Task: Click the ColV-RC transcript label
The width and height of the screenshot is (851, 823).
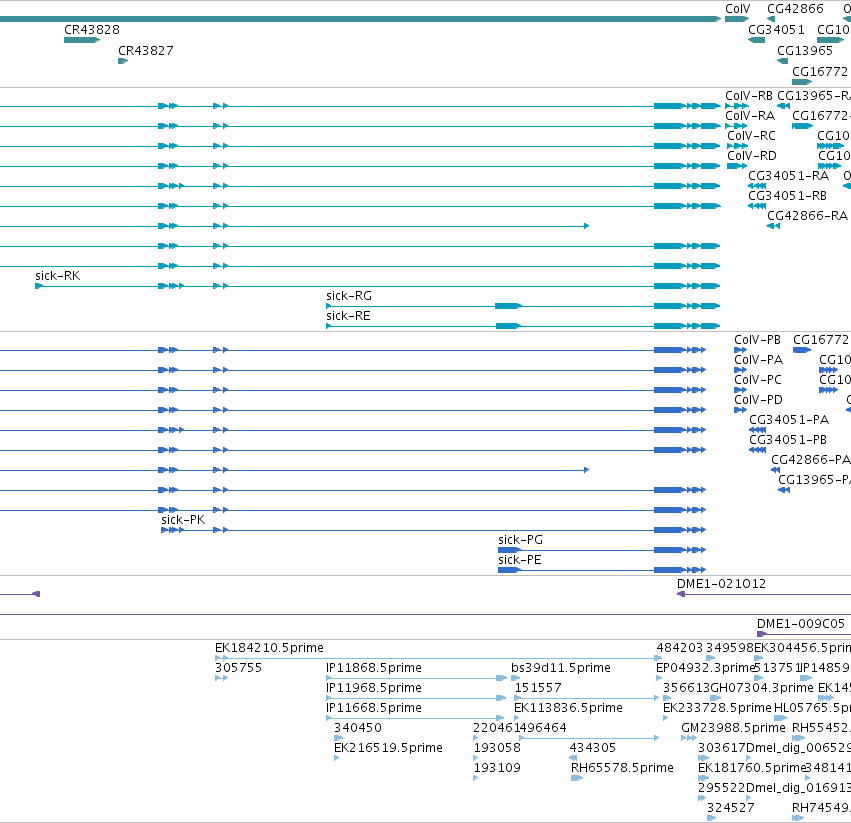Action: pyautogui.click(x=751, y=136)
